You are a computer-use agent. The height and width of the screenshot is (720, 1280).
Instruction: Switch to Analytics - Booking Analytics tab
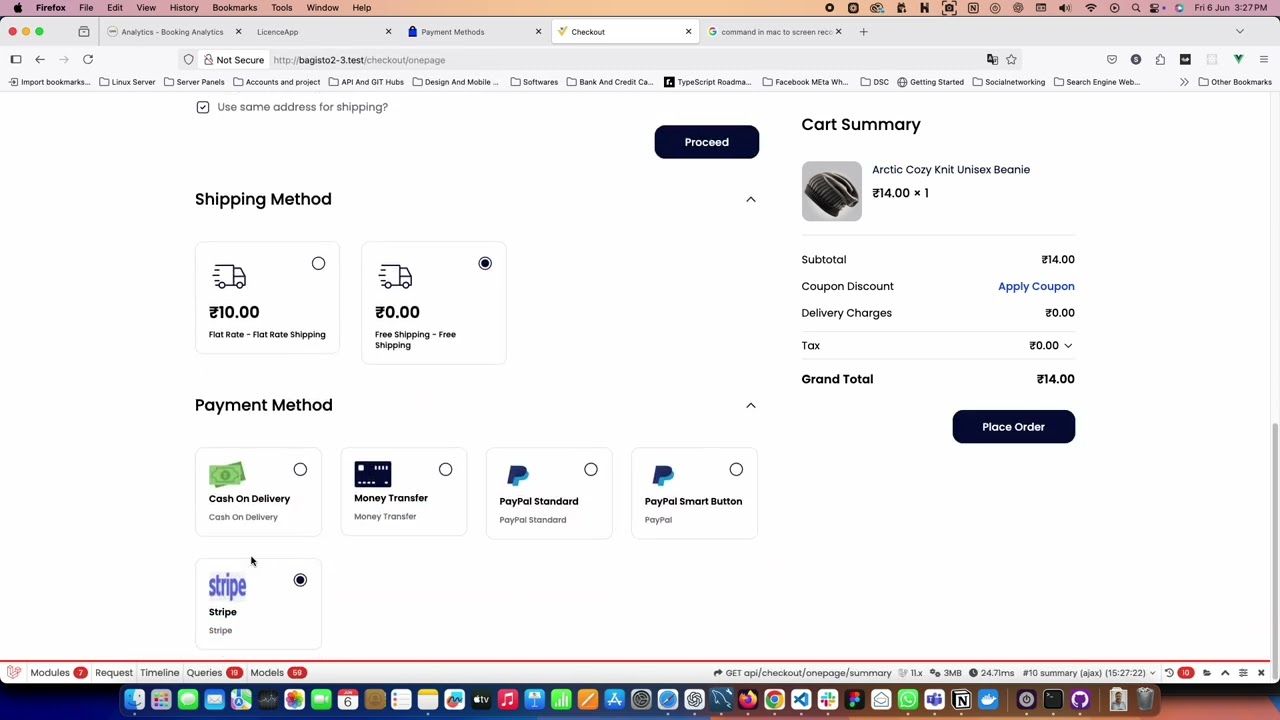pyautogui.click(x=172, y=32)
